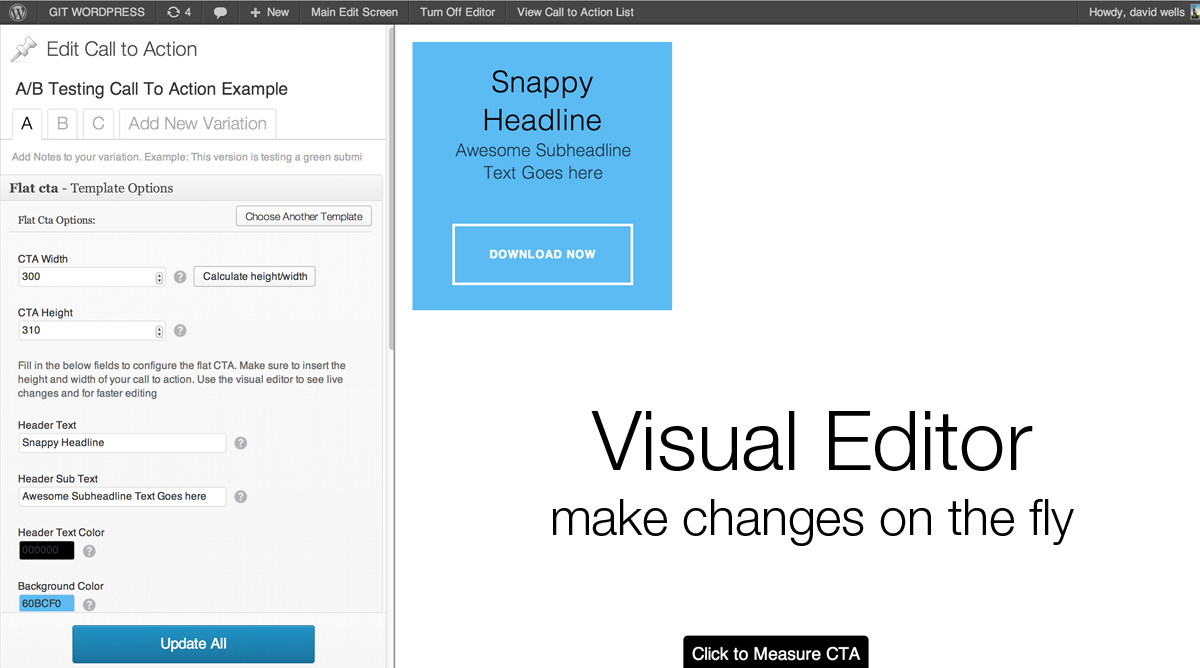Click the Header Sub Text input field
The width and height of the screenshot is (1200, 668).
(x=122, y=497)
